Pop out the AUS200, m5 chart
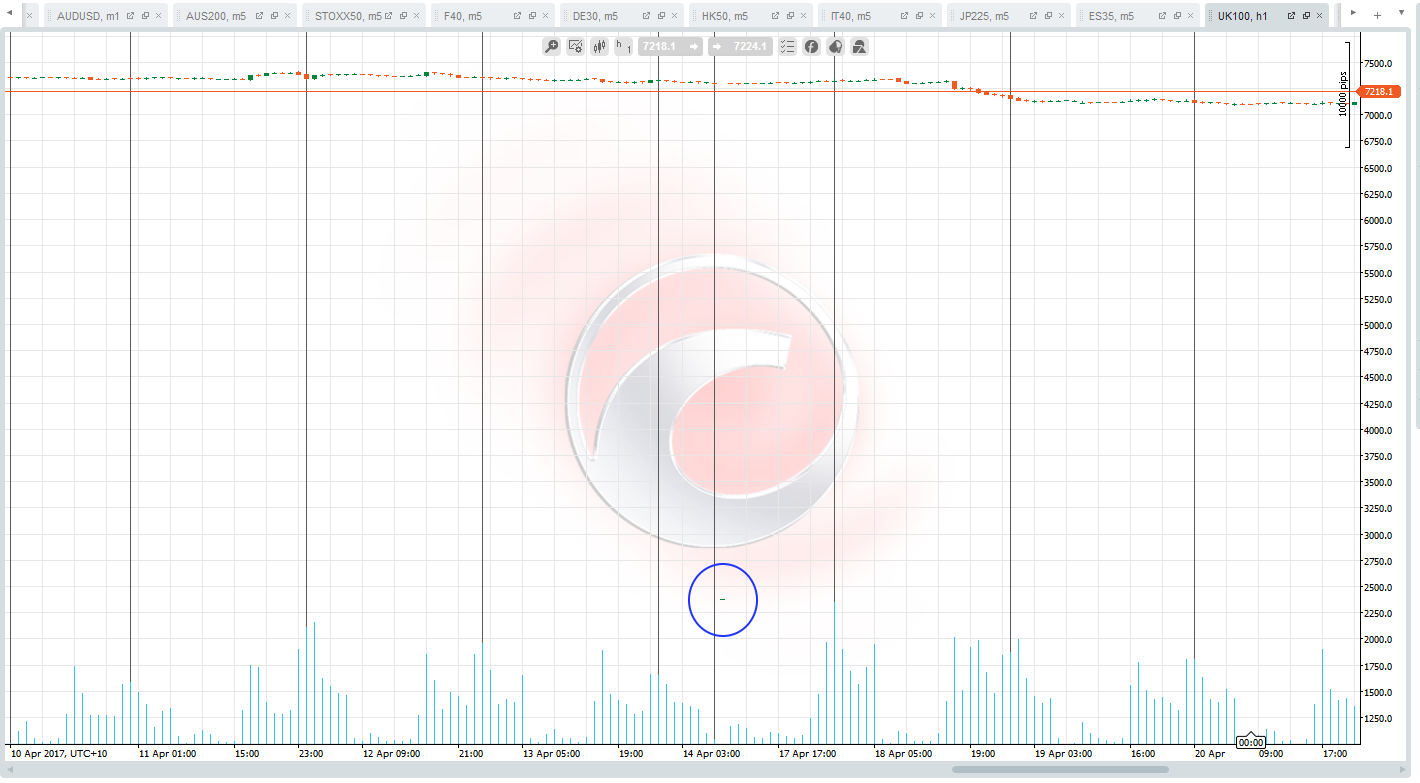Screen dimensions: 1420x783 tap(260, 16)
